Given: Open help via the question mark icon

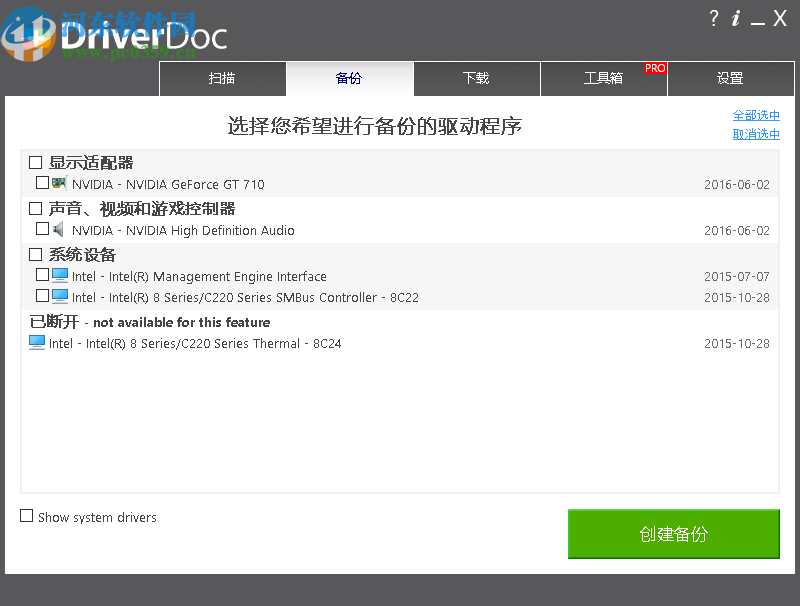Looking at the screenshot, I should tap(713, 18).
